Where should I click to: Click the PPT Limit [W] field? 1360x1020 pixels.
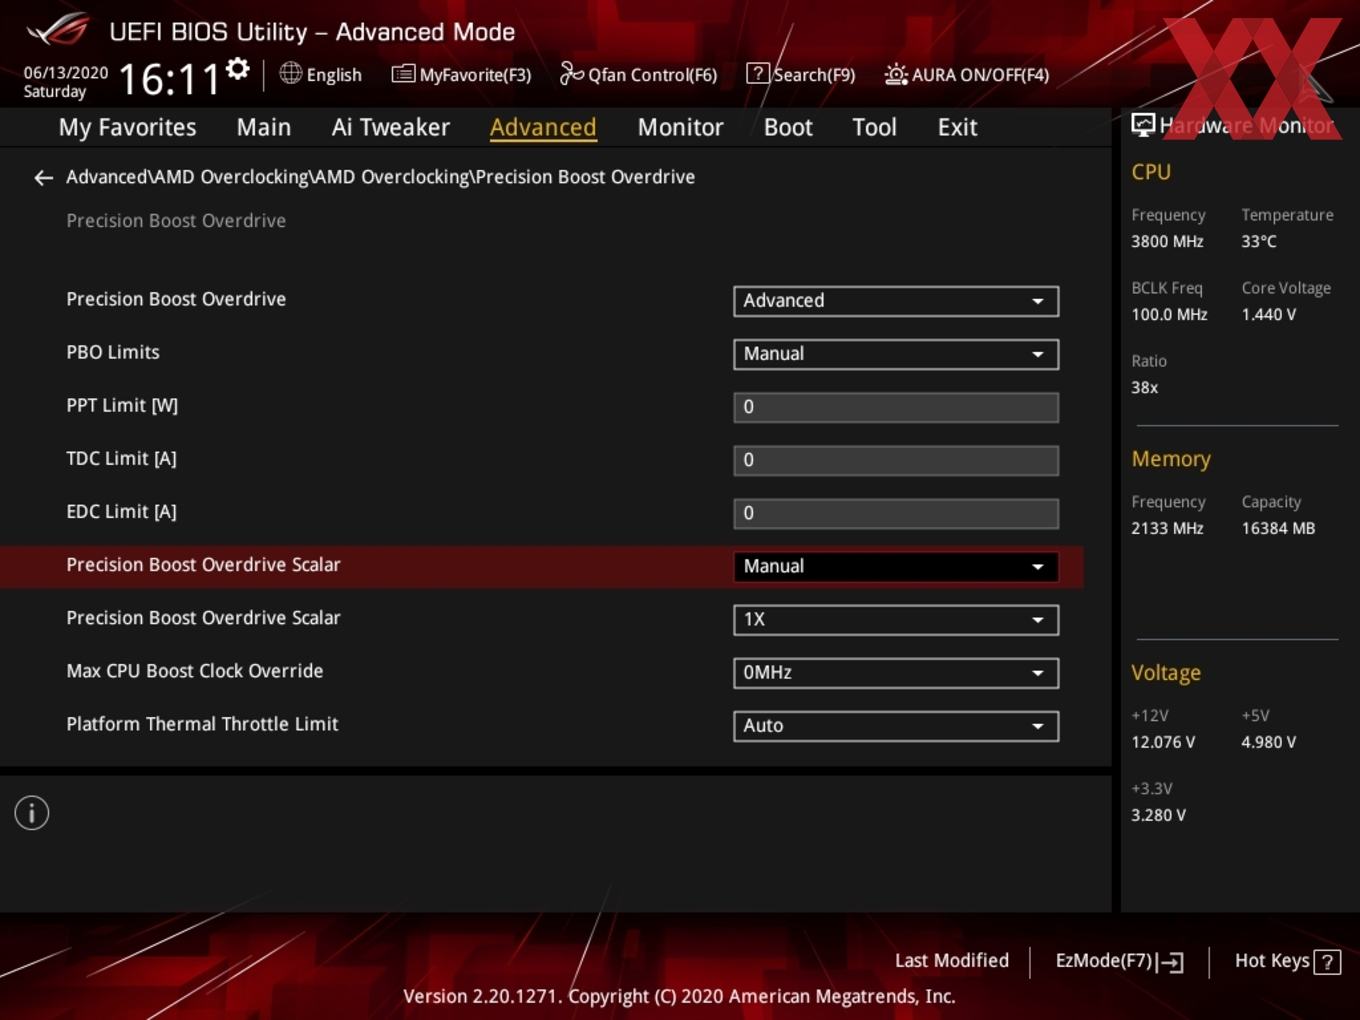click(x=896, y=407)
